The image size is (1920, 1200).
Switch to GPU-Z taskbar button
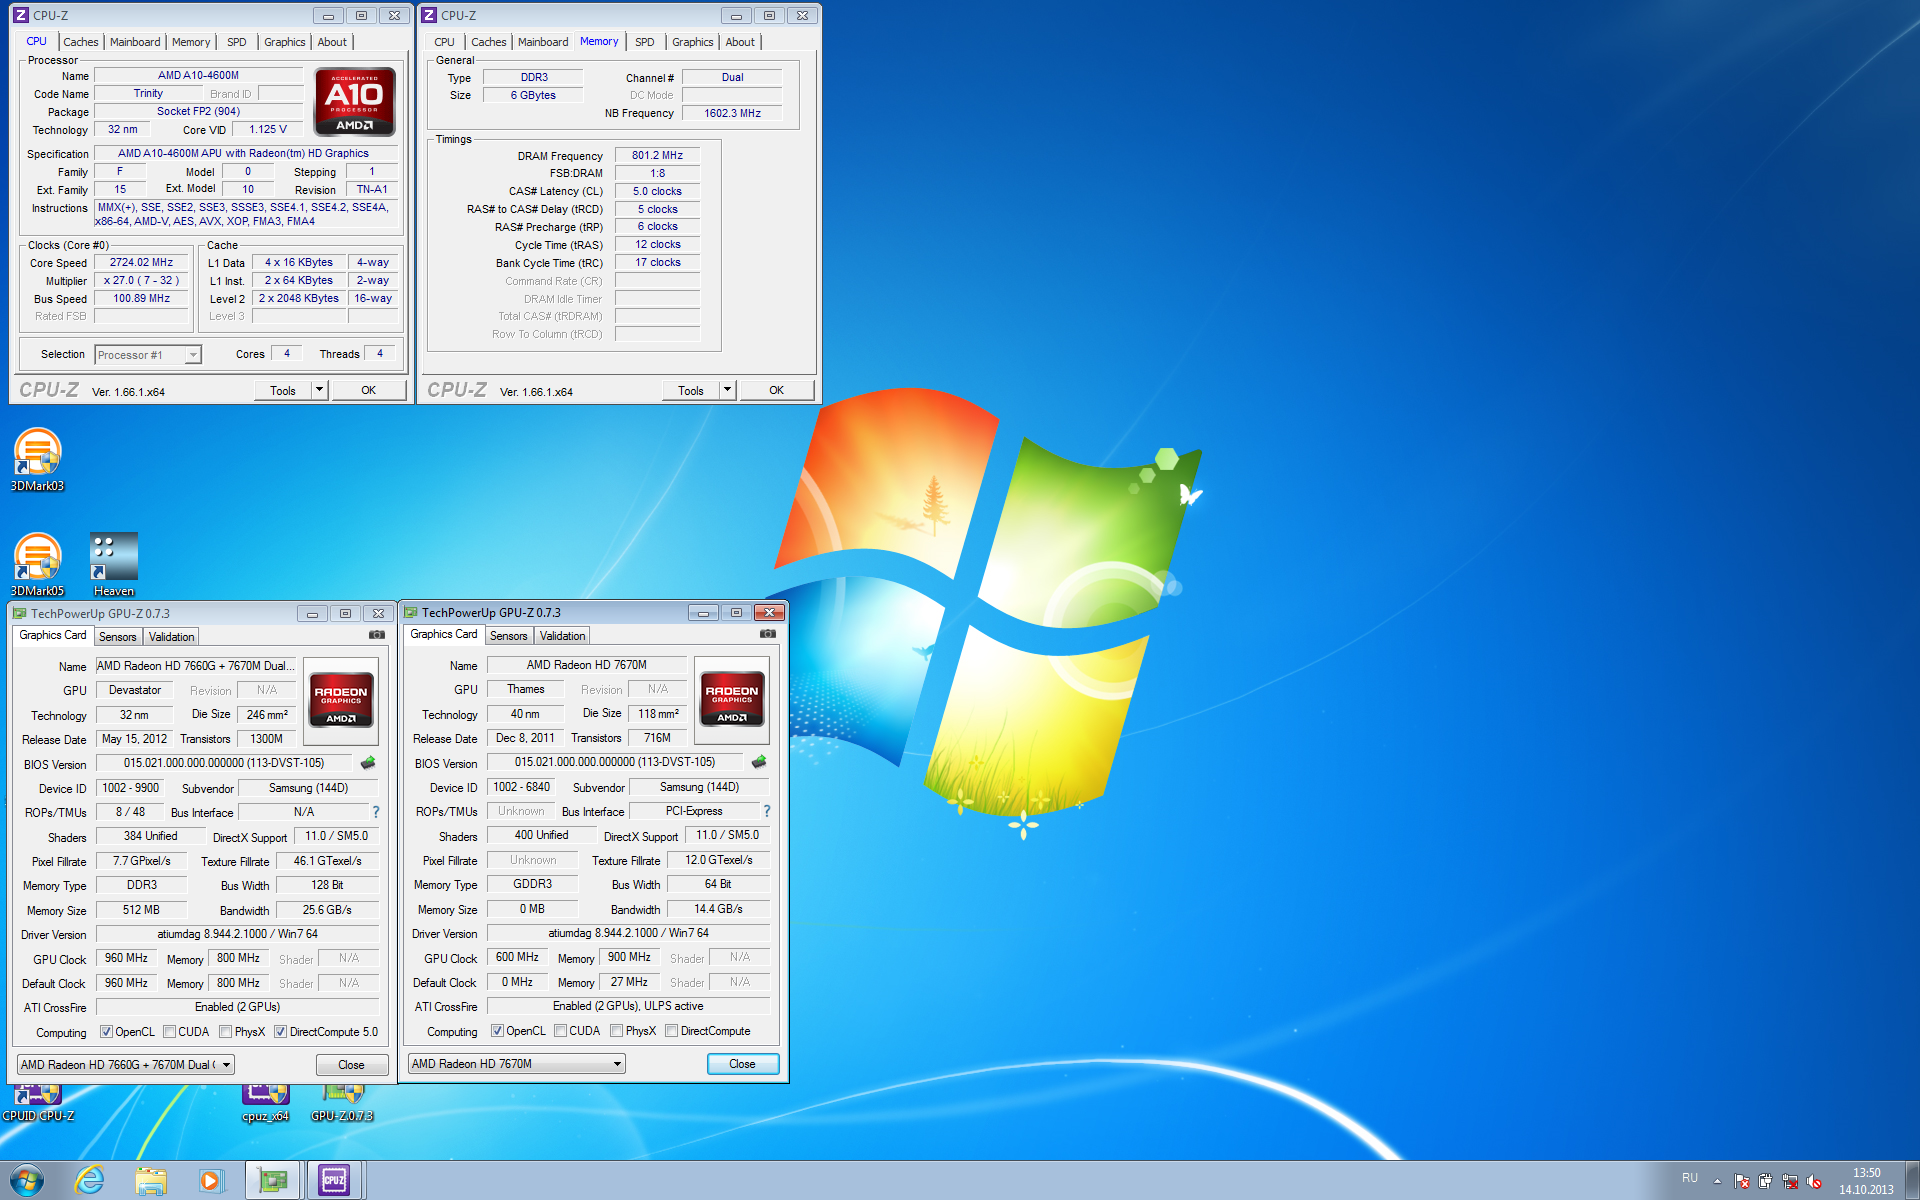point(273,1180)
